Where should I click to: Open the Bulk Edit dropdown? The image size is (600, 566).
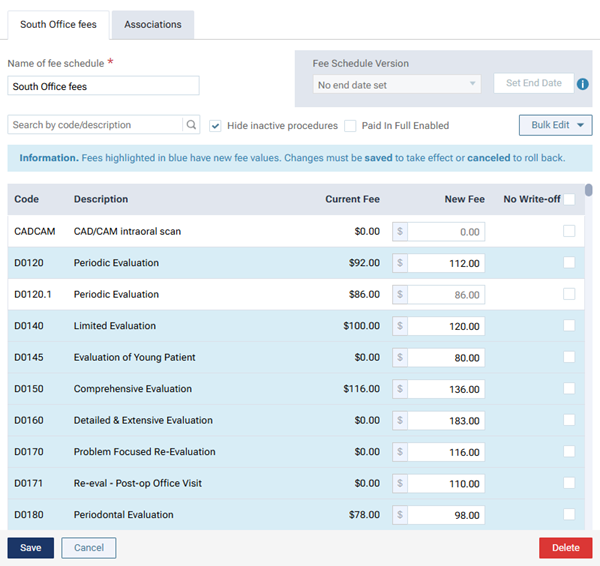tap(556, 125)
